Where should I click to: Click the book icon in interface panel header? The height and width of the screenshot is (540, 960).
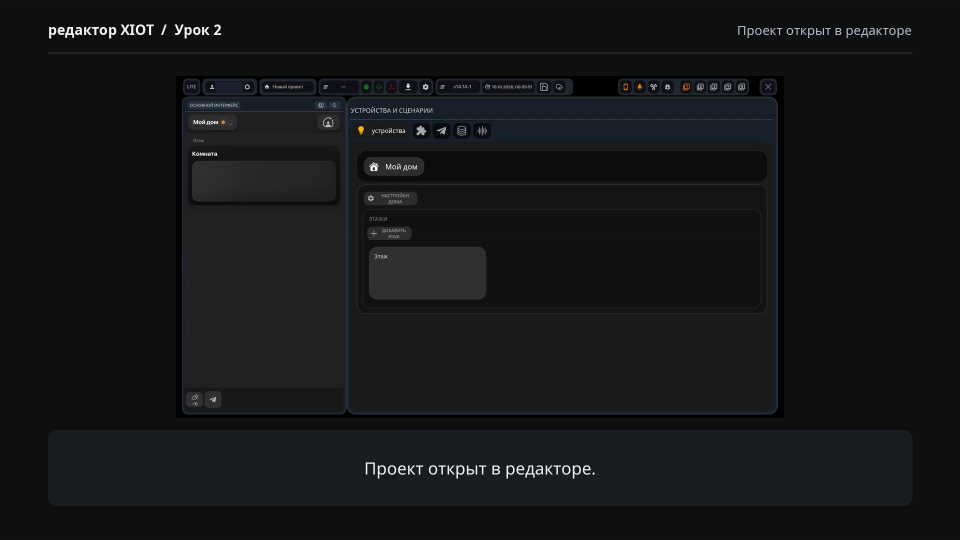(x=321, y=105)
